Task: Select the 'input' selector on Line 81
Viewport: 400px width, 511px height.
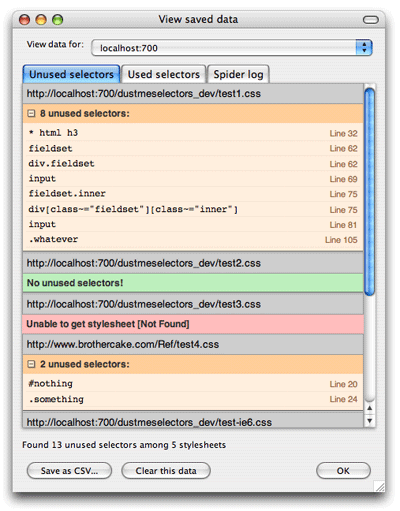Action: click(x=193, y=224)
